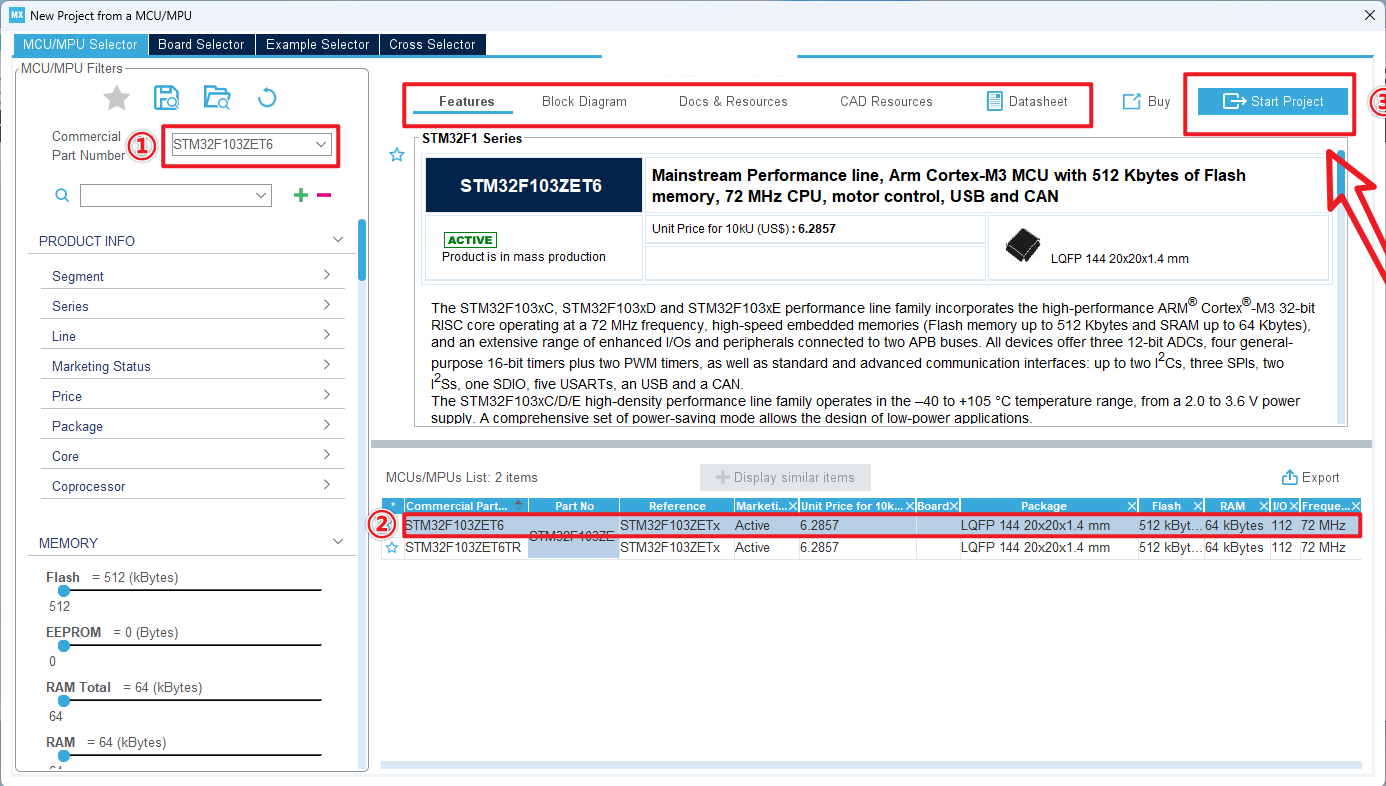
Task: Expand the Series filter
Action: click(327, 305)
